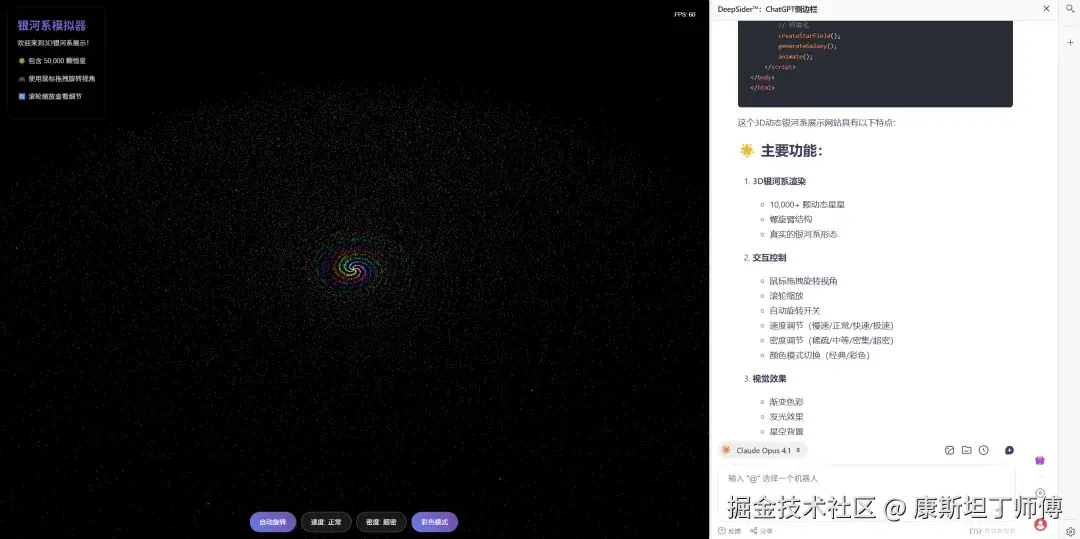Click the 螺旋臂结构 bullet
This screenshot has height=539, width=1080.
pyautogui.click(x=791, y=220)
